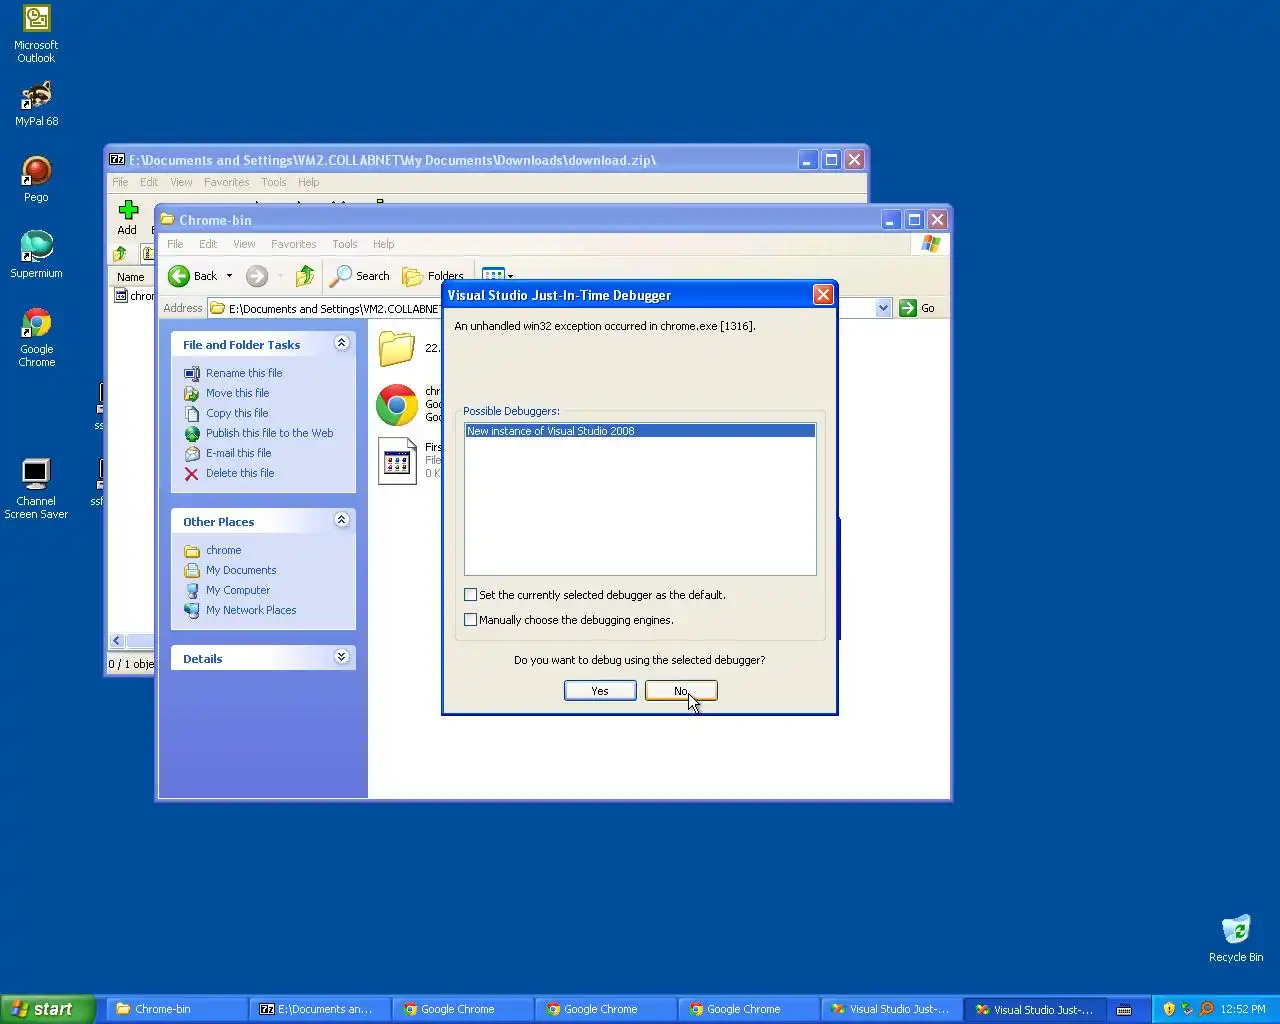Open Microsoft Outlook desktop icon

[36, 34]
